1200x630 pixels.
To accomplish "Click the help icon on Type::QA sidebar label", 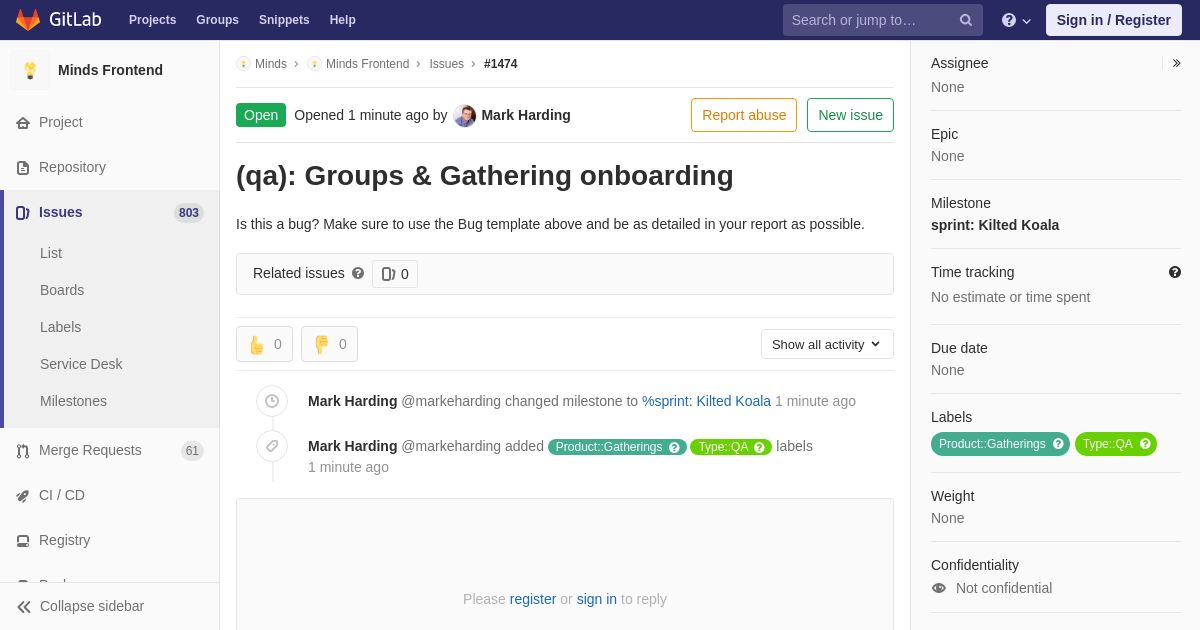I will 1145,444.
